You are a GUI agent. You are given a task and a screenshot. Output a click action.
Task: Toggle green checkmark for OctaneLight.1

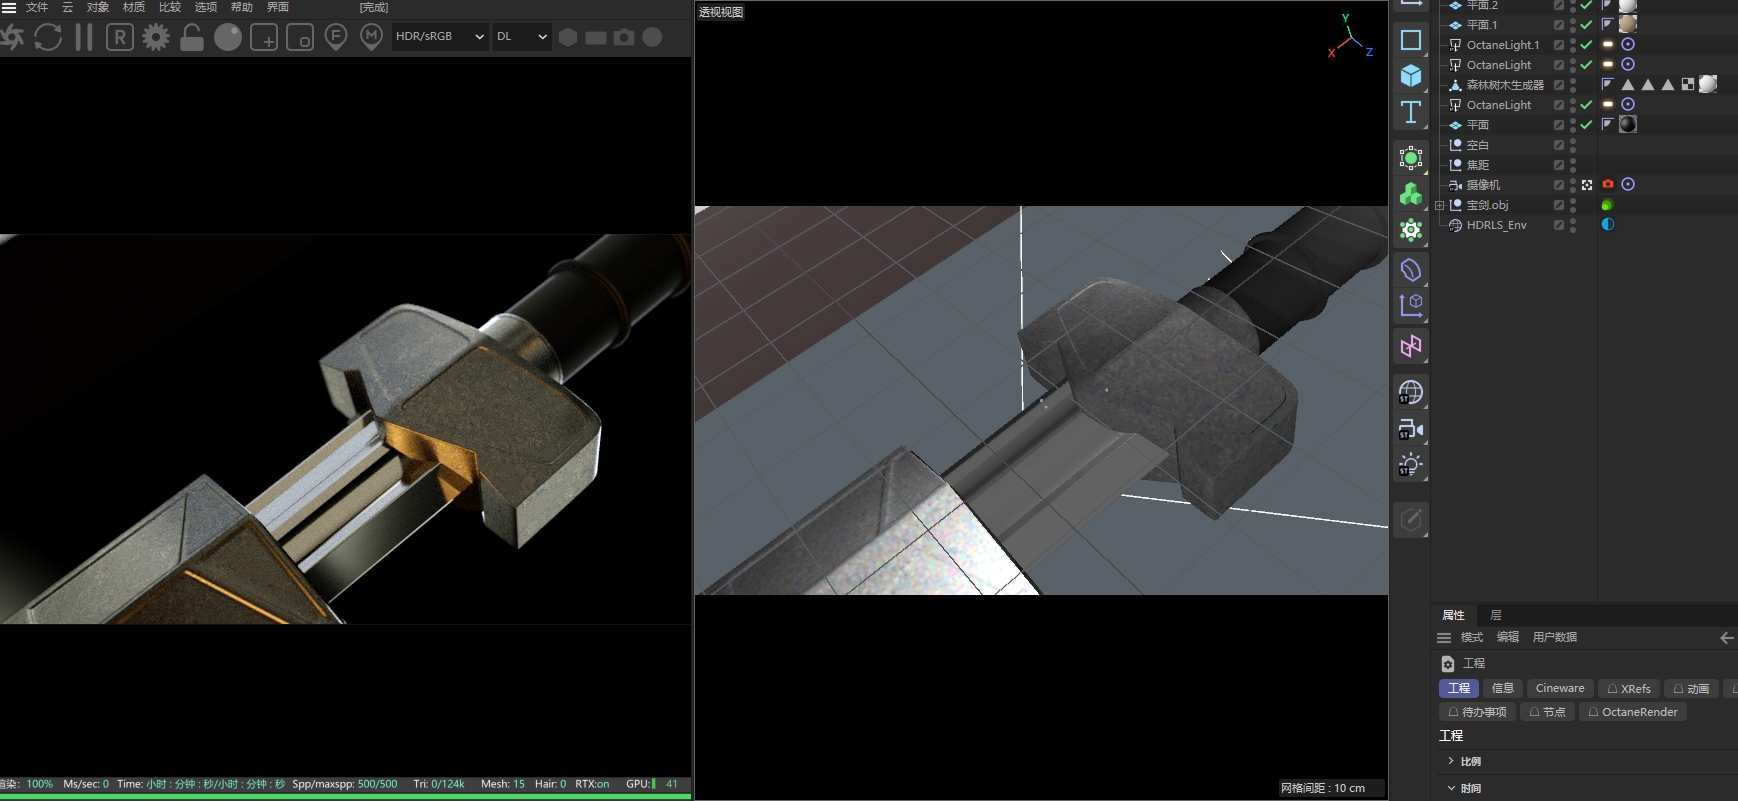coord(1586,45)
